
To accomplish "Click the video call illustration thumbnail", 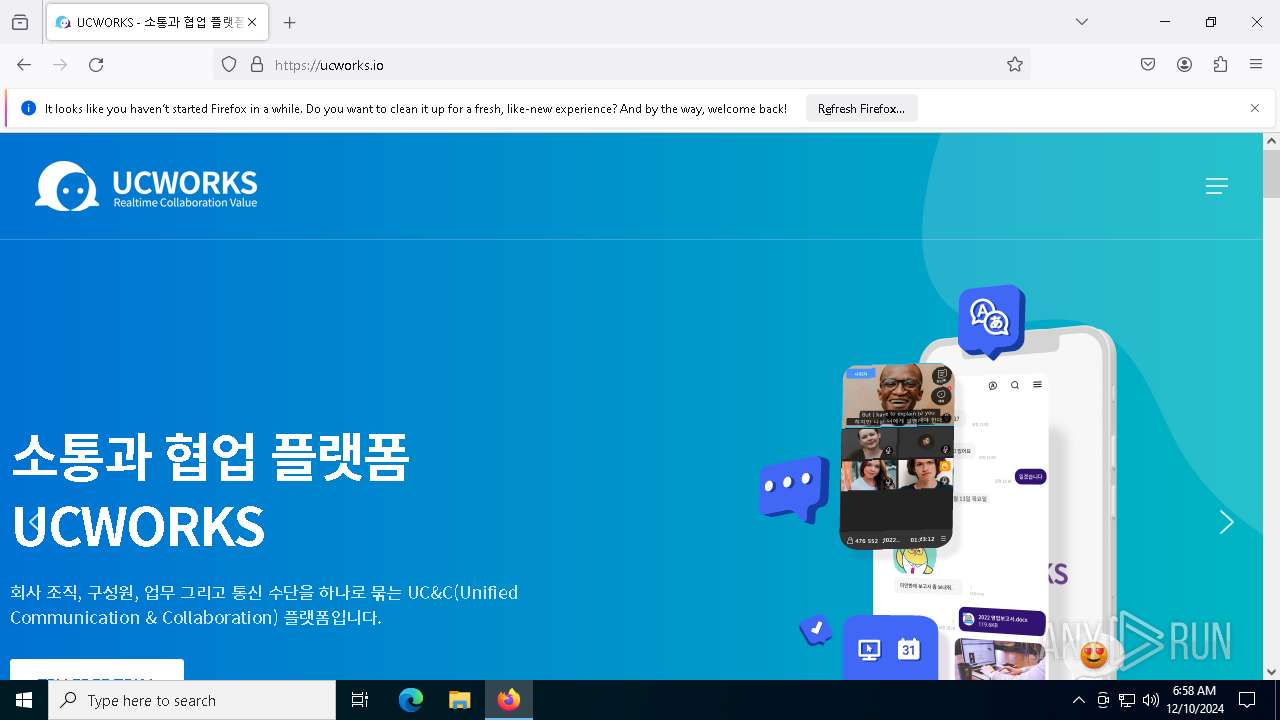I will 896,456.
